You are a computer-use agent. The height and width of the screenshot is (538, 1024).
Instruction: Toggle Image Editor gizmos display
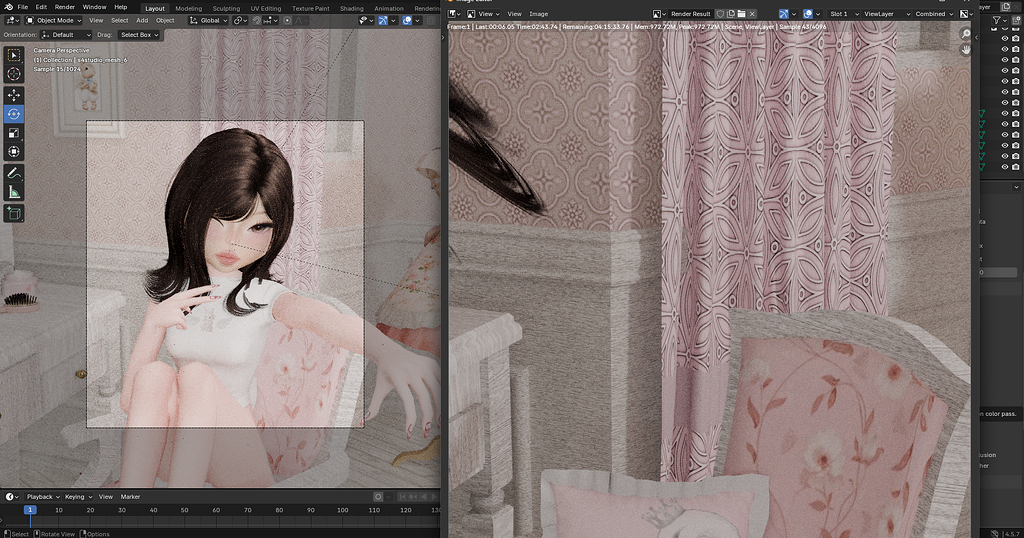coord(784,14)
